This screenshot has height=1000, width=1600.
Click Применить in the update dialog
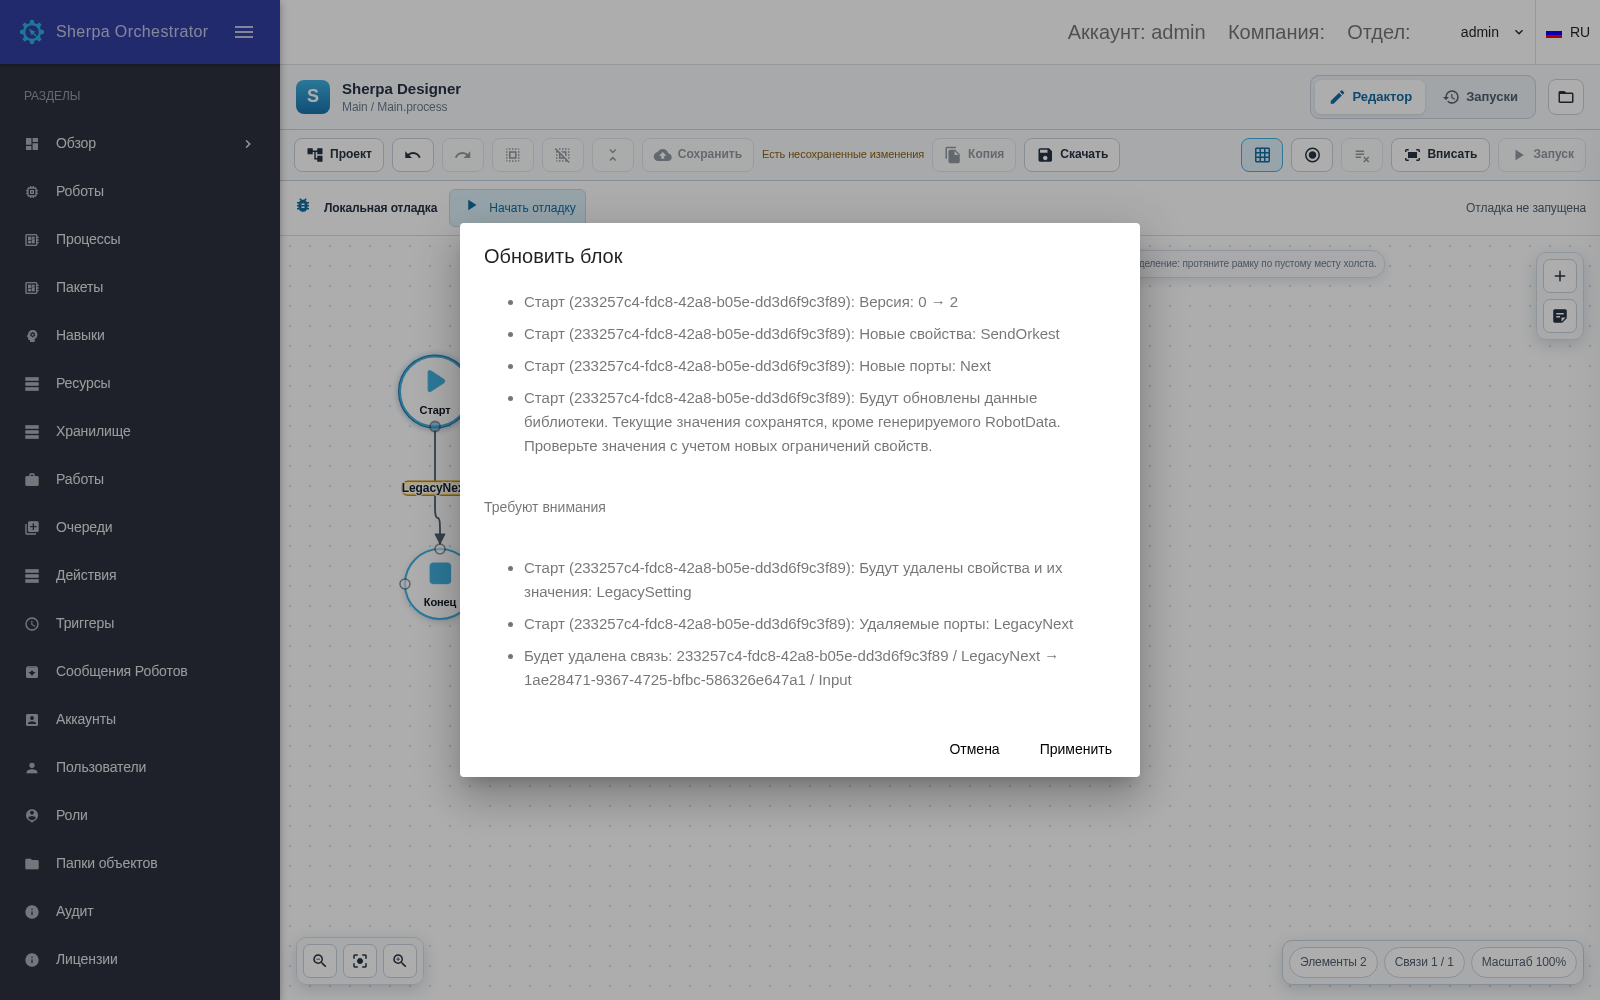tap(1075, 749)
